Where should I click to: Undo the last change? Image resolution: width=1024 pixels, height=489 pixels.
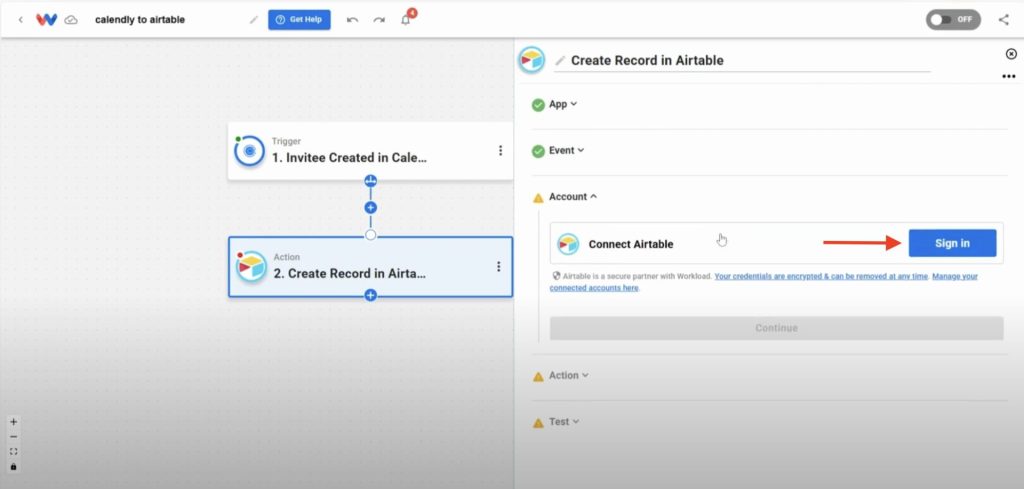(x=353, y=20)
